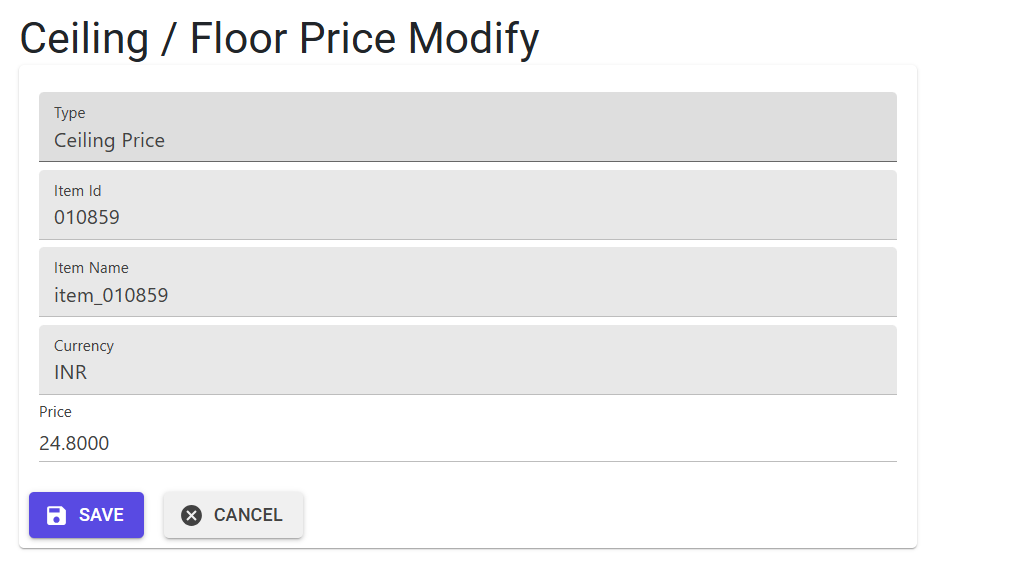Click the underline beneath the Price input
Image resolution: width=1022 pixels, height=566 pixels.
[x=468, y=461]
